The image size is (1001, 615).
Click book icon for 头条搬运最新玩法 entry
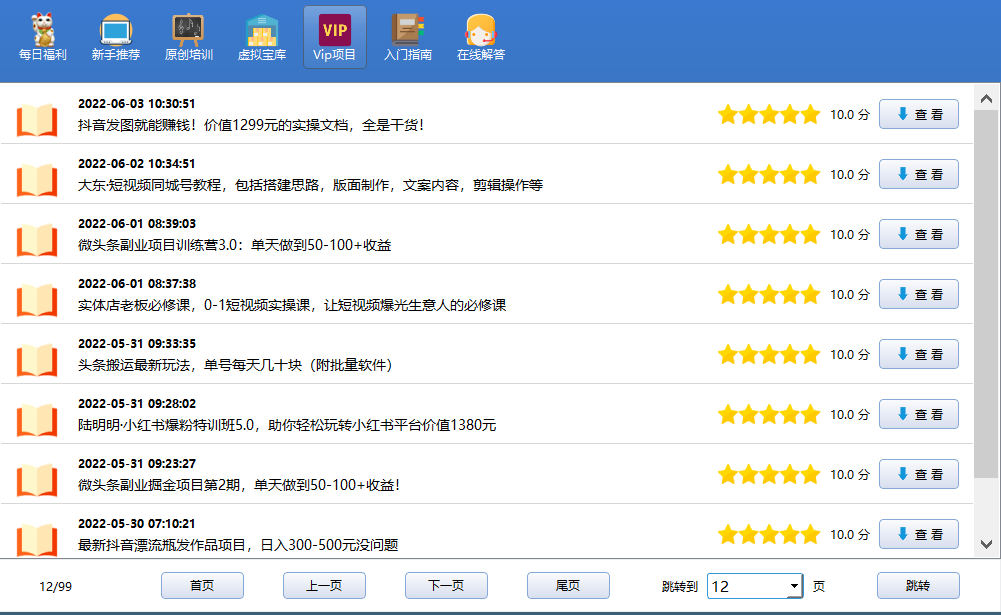point(37,360)
